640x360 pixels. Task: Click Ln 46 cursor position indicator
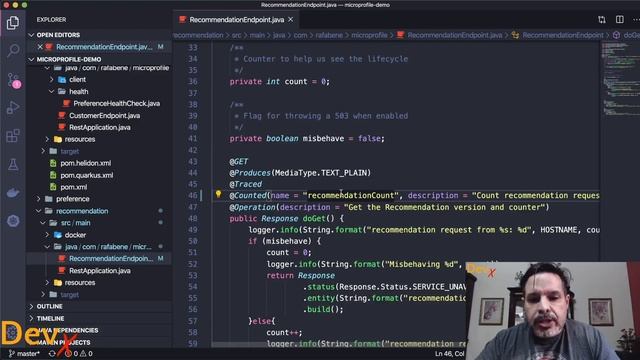pos(449,353)
